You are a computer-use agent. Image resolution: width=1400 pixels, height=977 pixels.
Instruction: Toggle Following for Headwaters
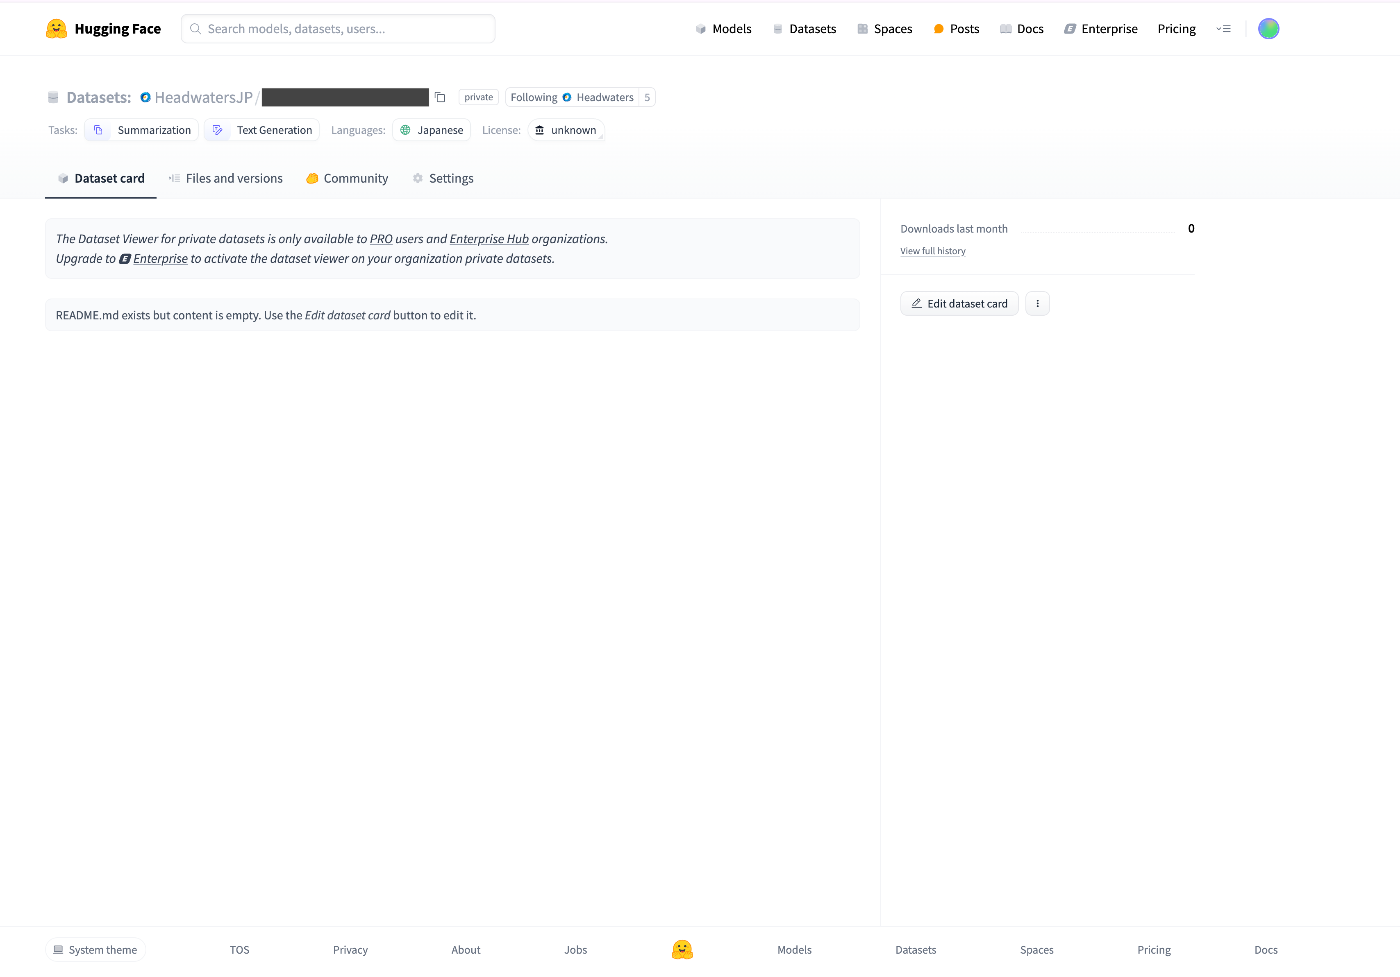pos(572,97)
